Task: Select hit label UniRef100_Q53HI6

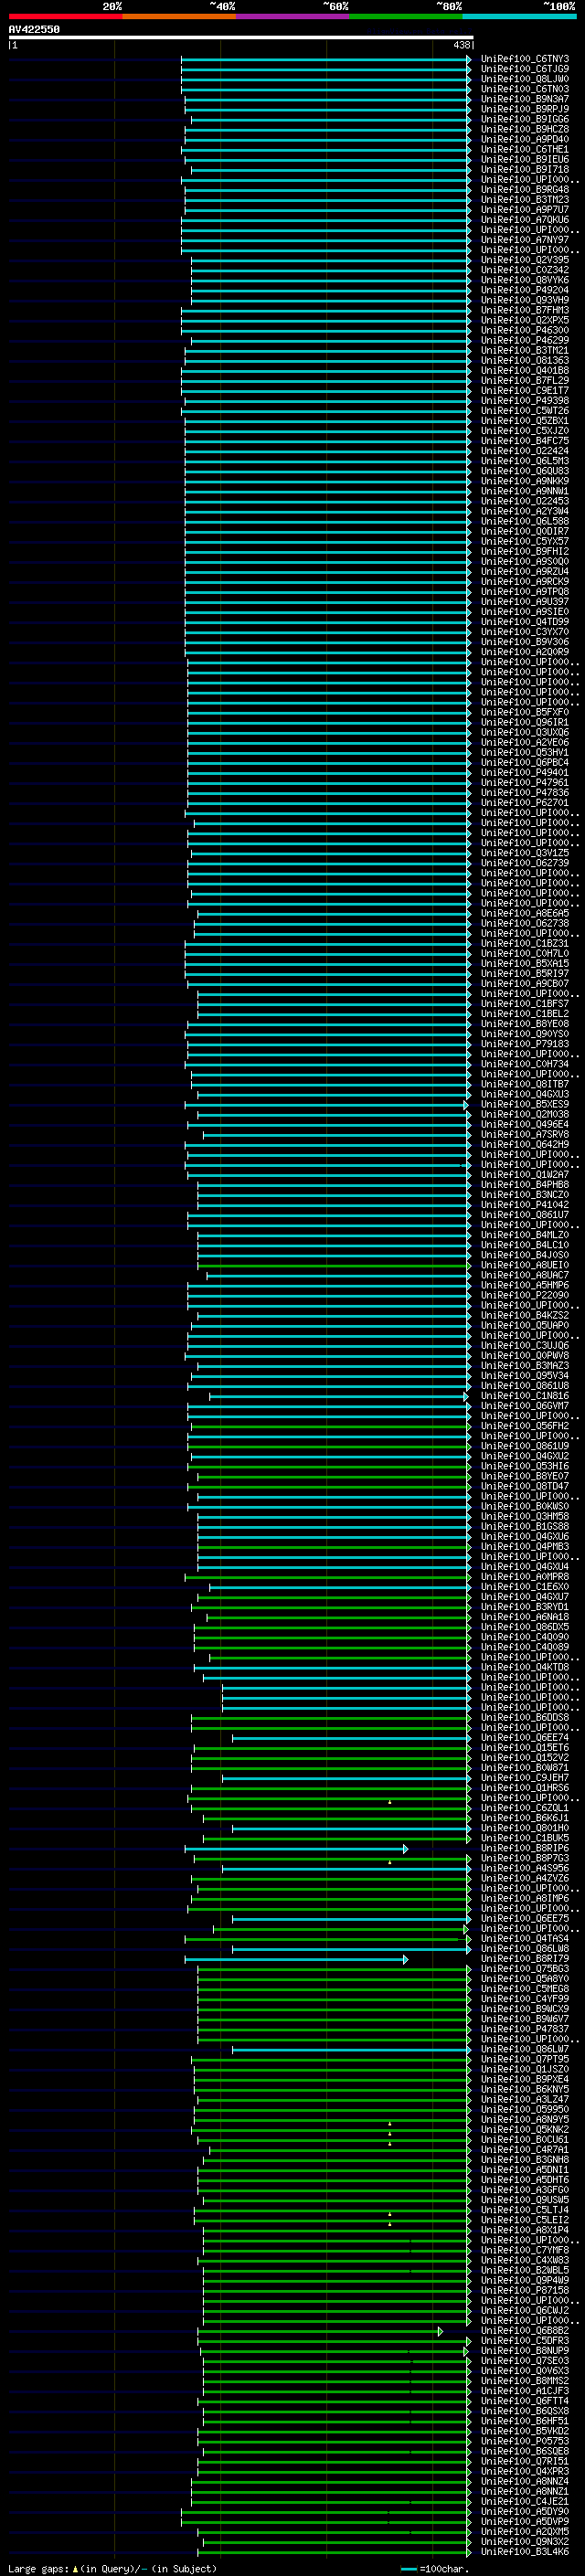Action: click(x=524, y=1466)
